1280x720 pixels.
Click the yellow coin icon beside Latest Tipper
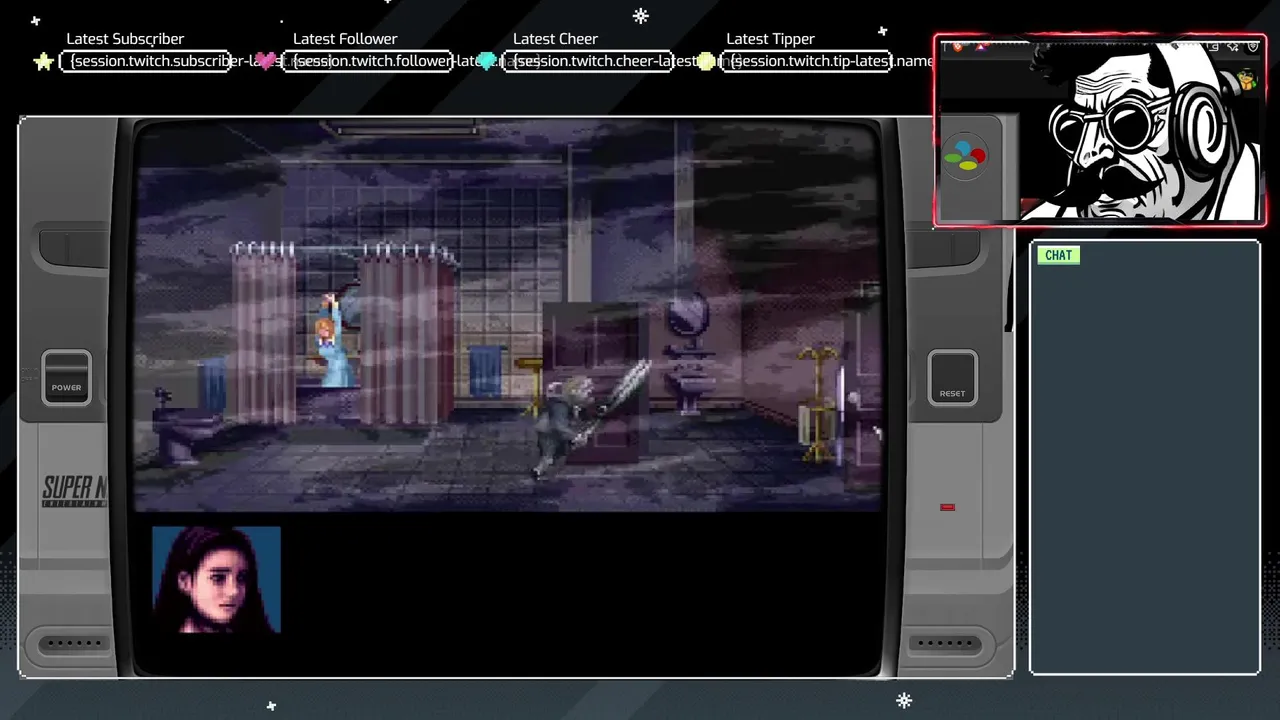point(706,61)
